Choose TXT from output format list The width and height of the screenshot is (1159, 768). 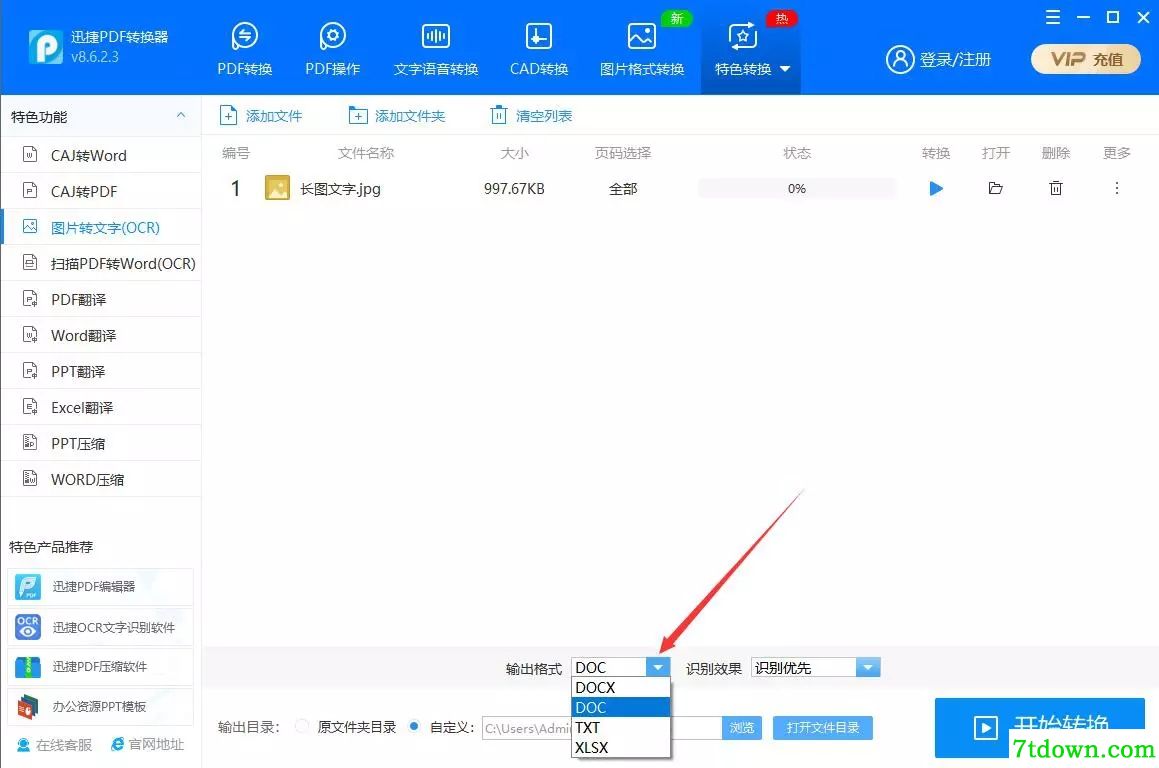coord(621,727)
